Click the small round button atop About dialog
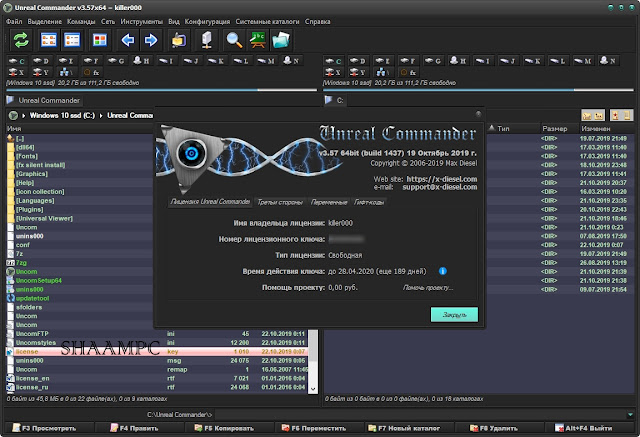Image resolution: width=640 pixels, height=437 pixels. (x=478, y=114)
